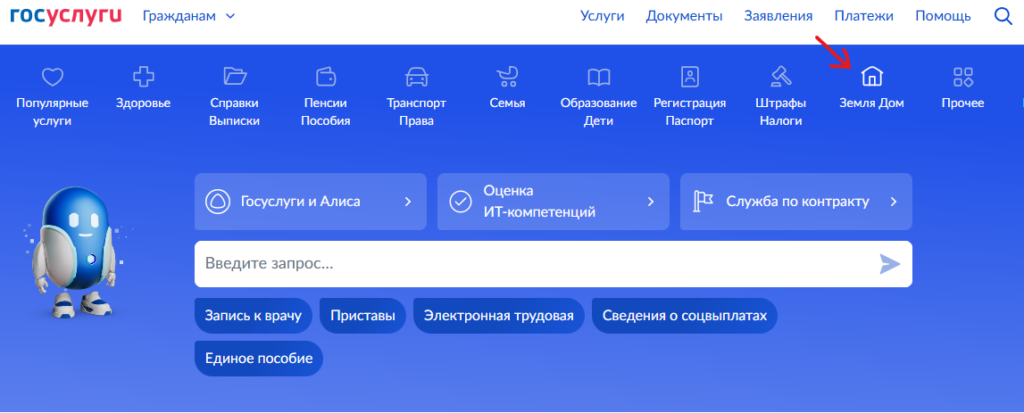Open the Семья stroller icon
This screenshot has width=1024, height=413.
point(507,77)
